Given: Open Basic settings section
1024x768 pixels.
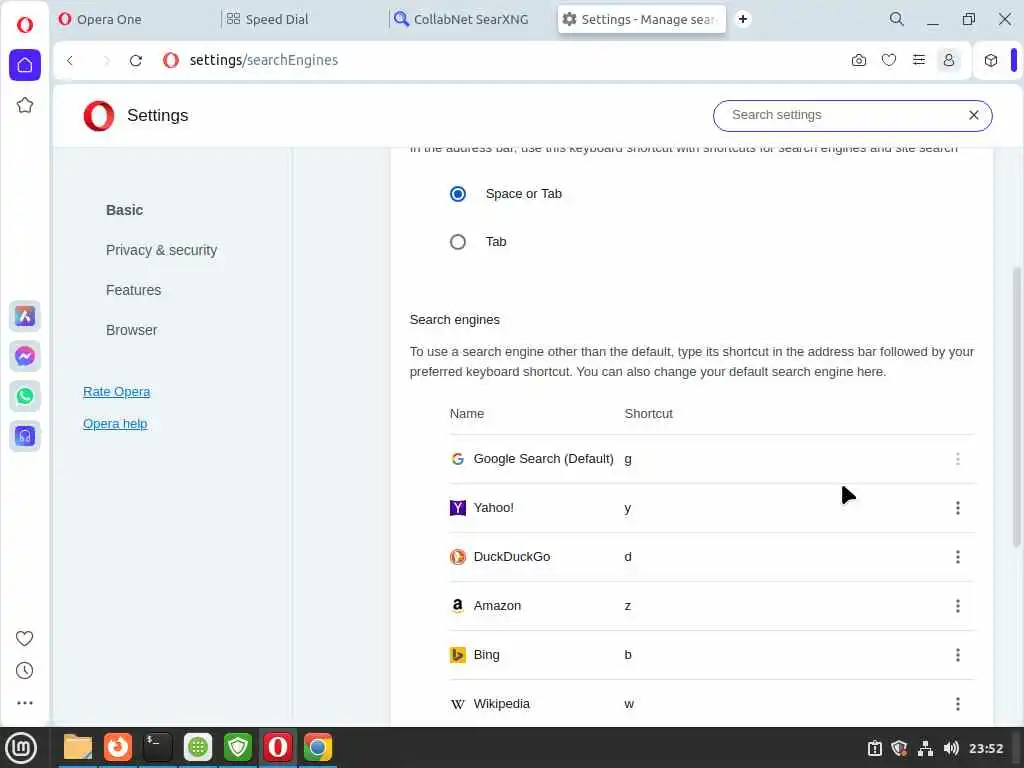Looking at the screenshot, I should click(124, 210).
